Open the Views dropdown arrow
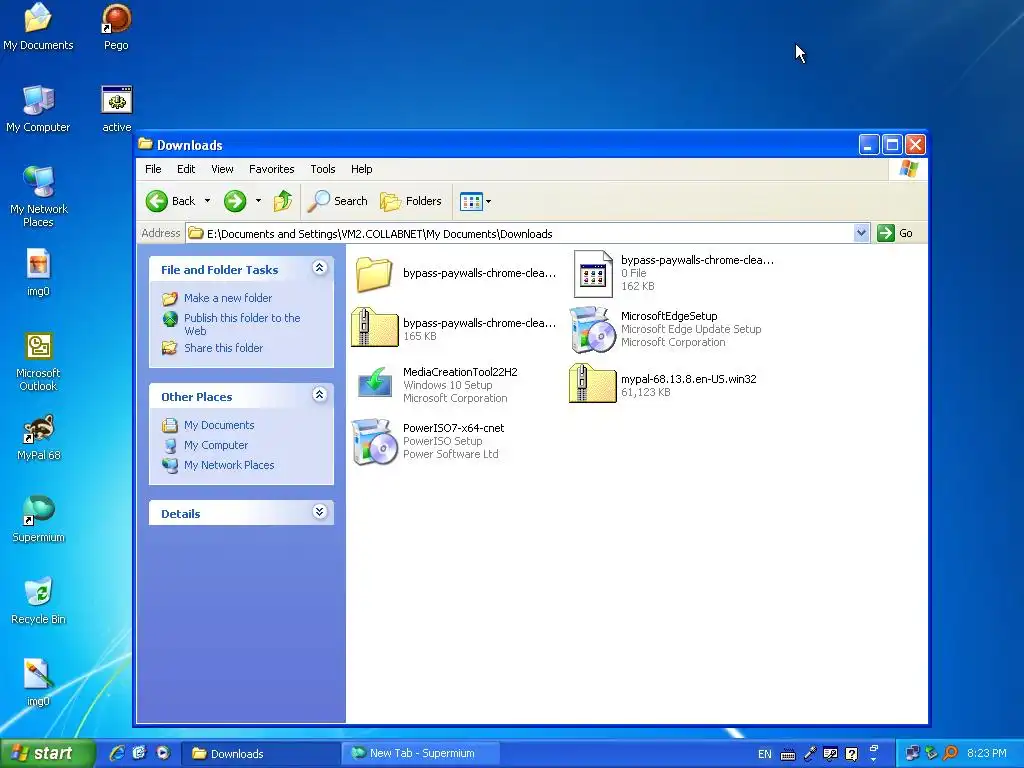Viewport: 1024px width, 768px height. (488, 201)
